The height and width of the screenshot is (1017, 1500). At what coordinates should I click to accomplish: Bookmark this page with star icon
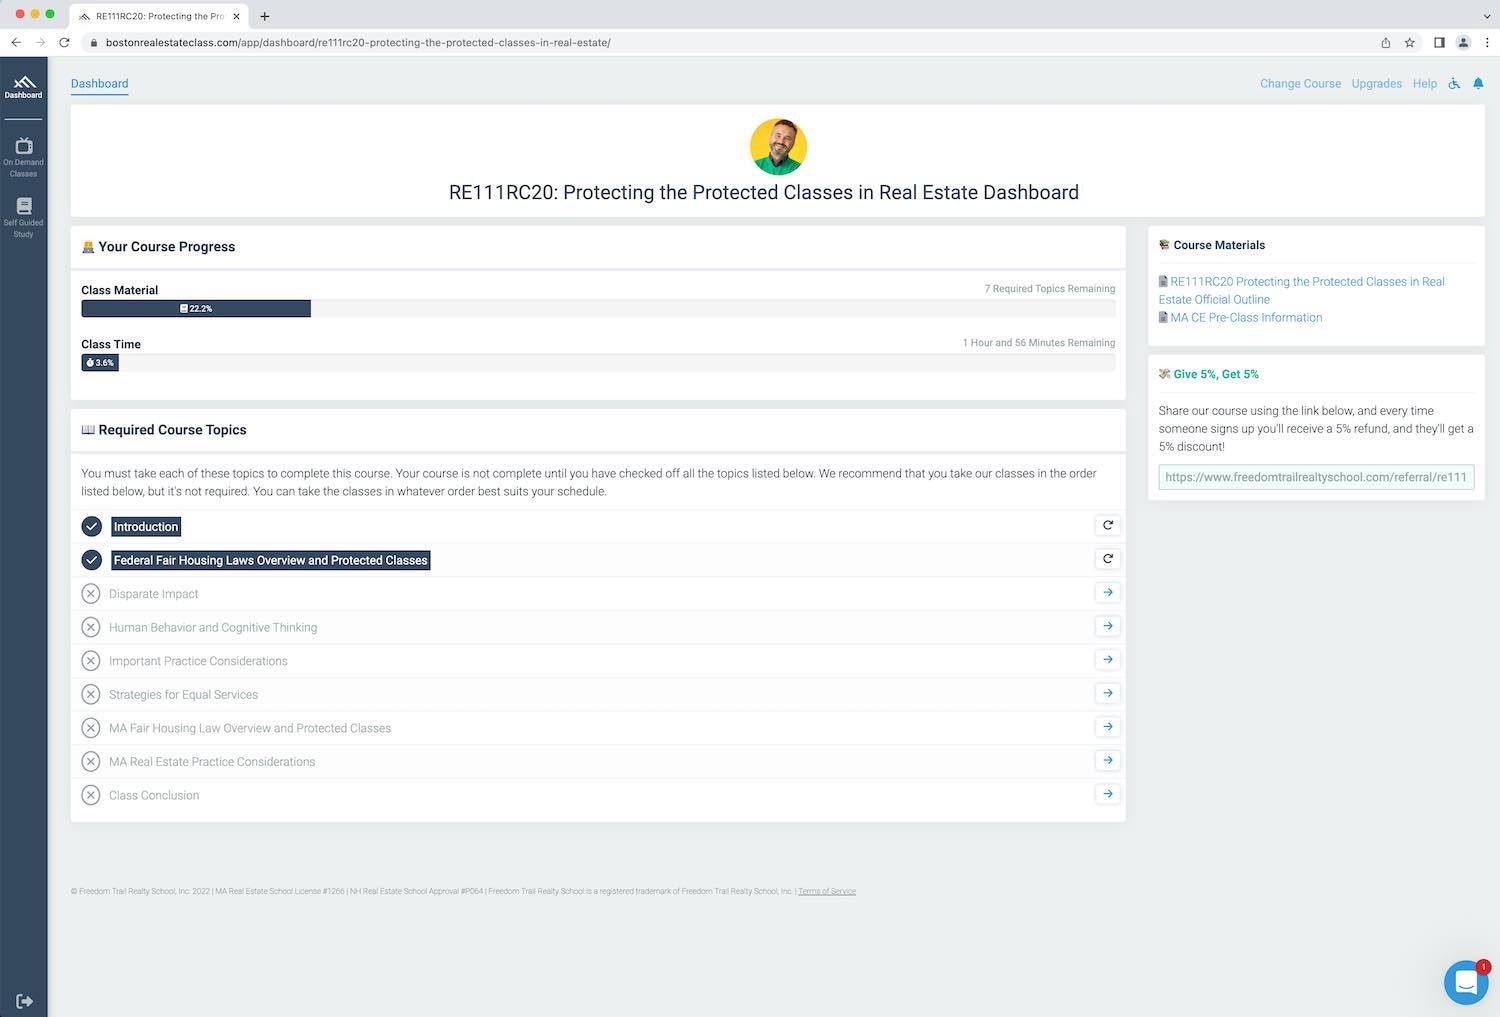[1410, 43]
